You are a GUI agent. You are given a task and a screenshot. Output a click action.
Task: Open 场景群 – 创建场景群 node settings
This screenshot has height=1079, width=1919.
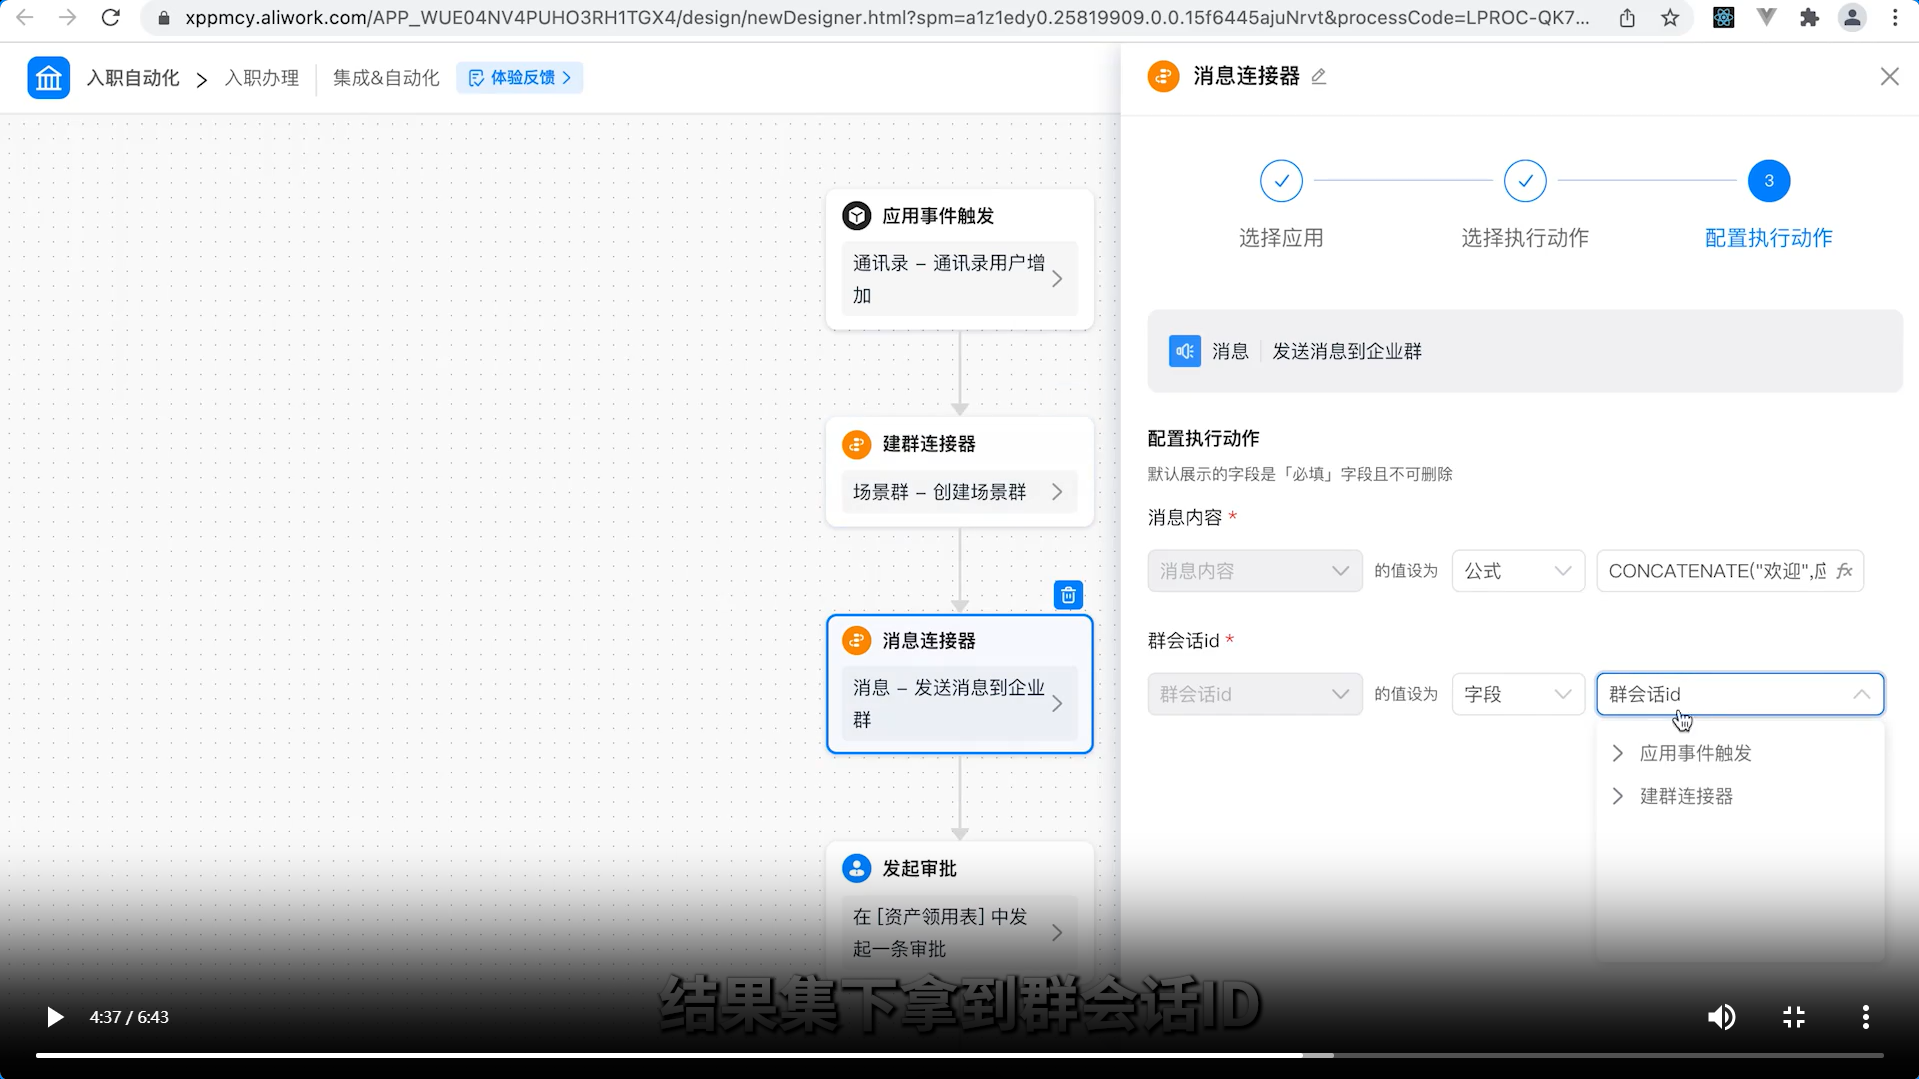959,492
